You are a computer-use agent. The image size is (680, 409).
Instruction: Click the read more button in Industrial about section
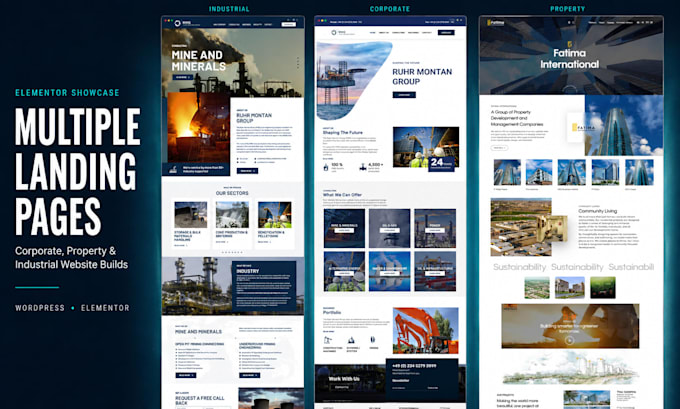pos(247,171)
